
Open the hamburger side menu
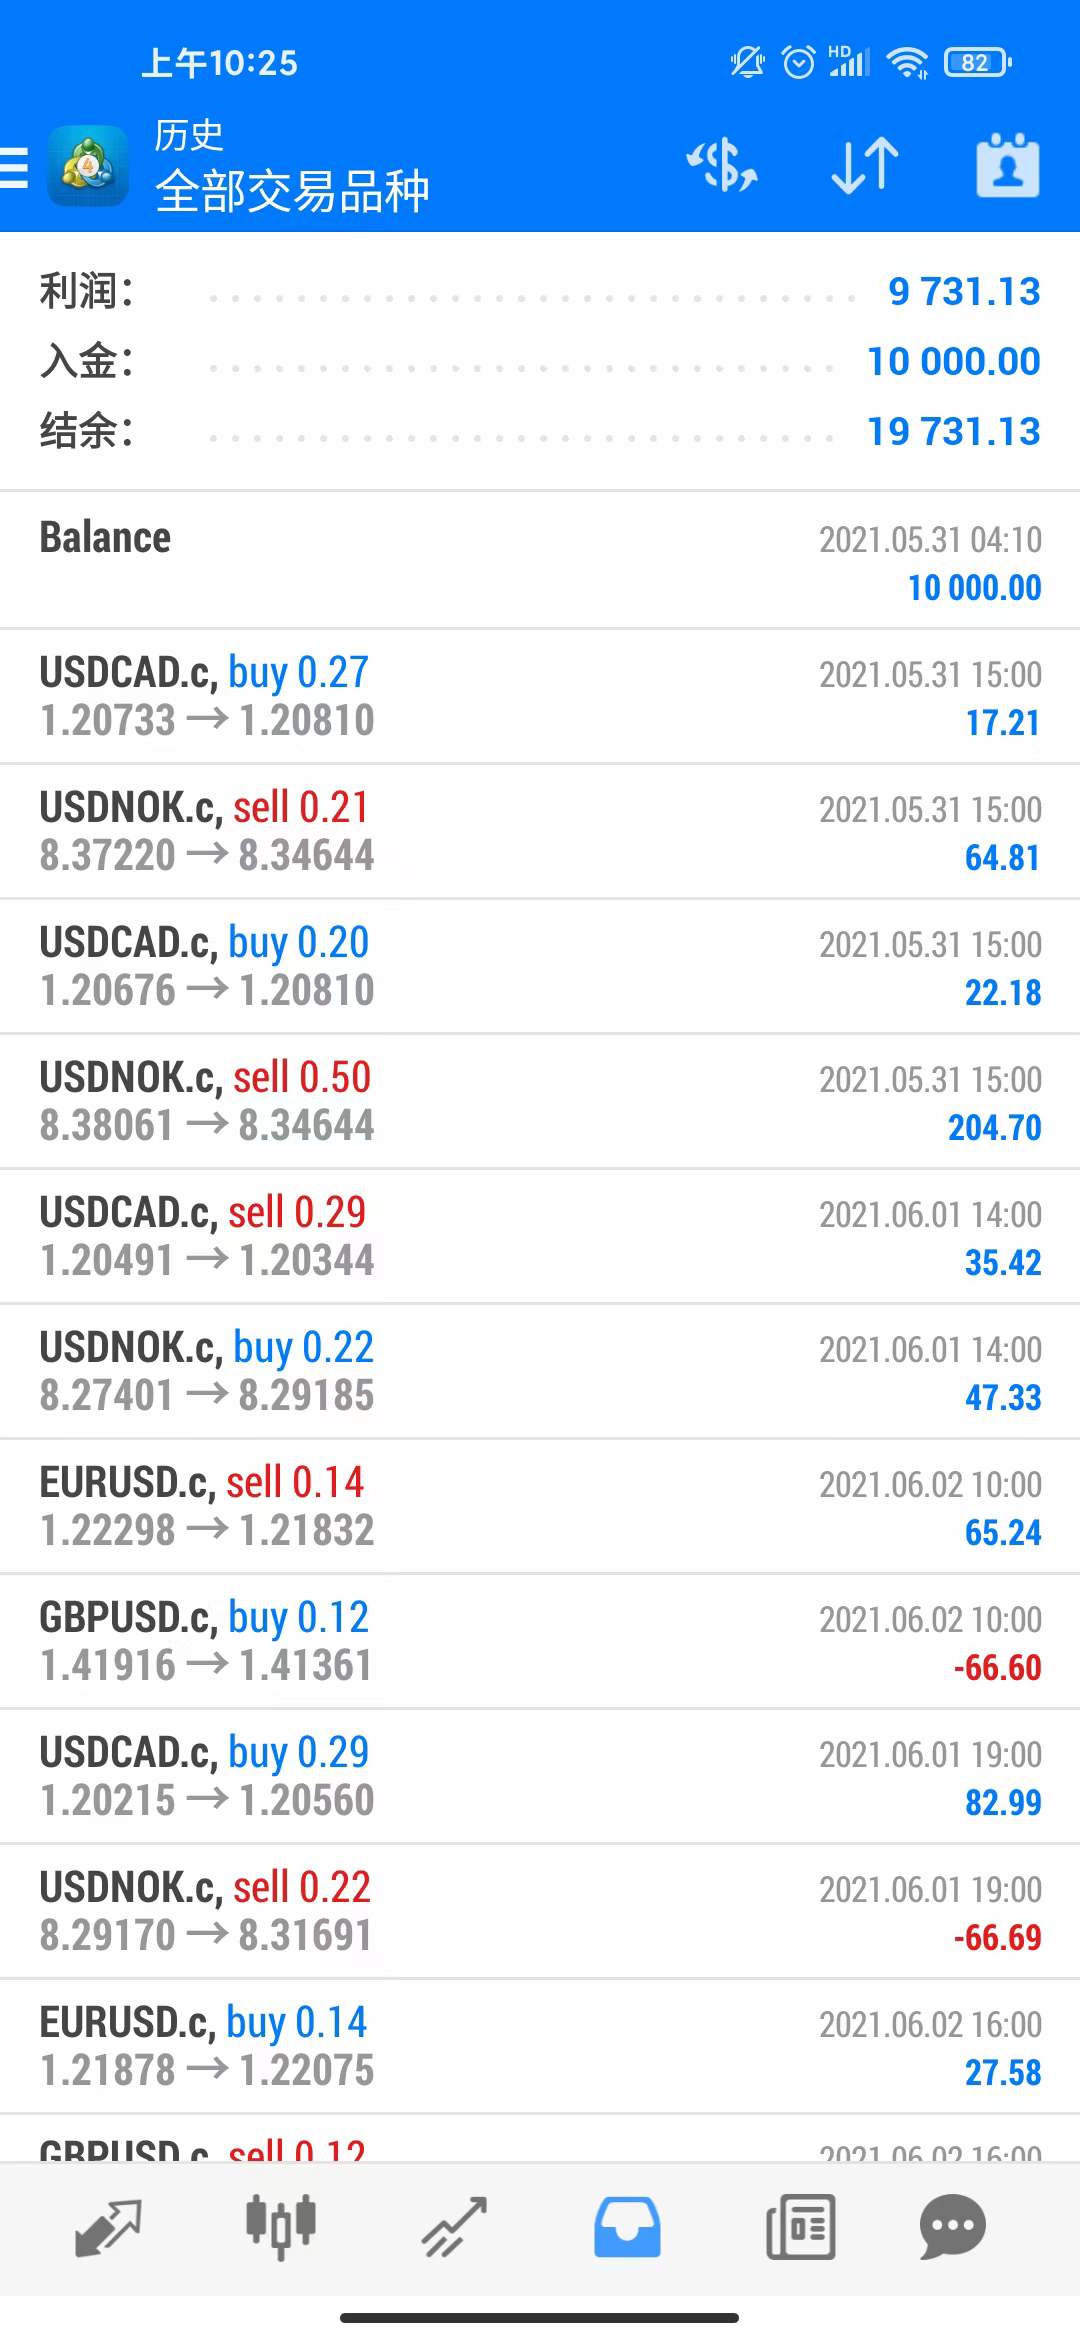coord(15,167)
